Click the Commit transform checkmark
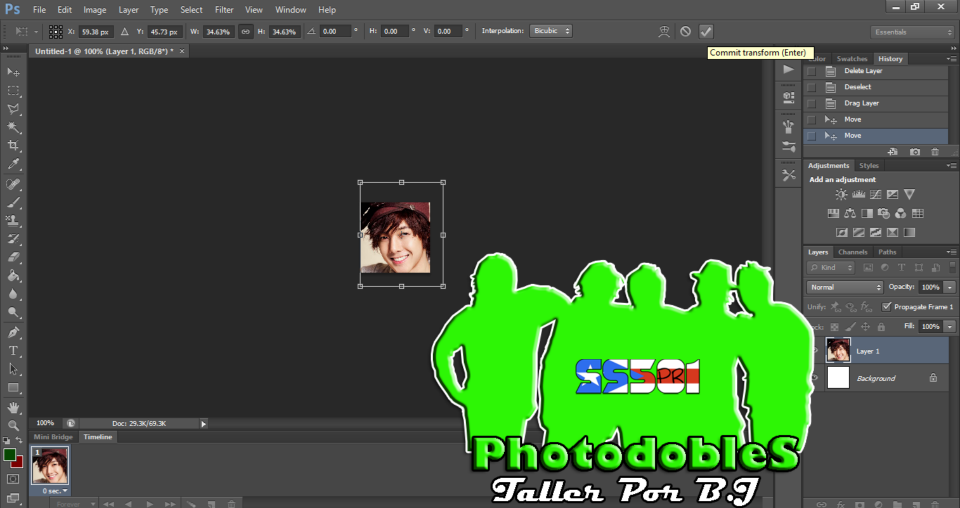The image size is (960, 508). [706, 31]
